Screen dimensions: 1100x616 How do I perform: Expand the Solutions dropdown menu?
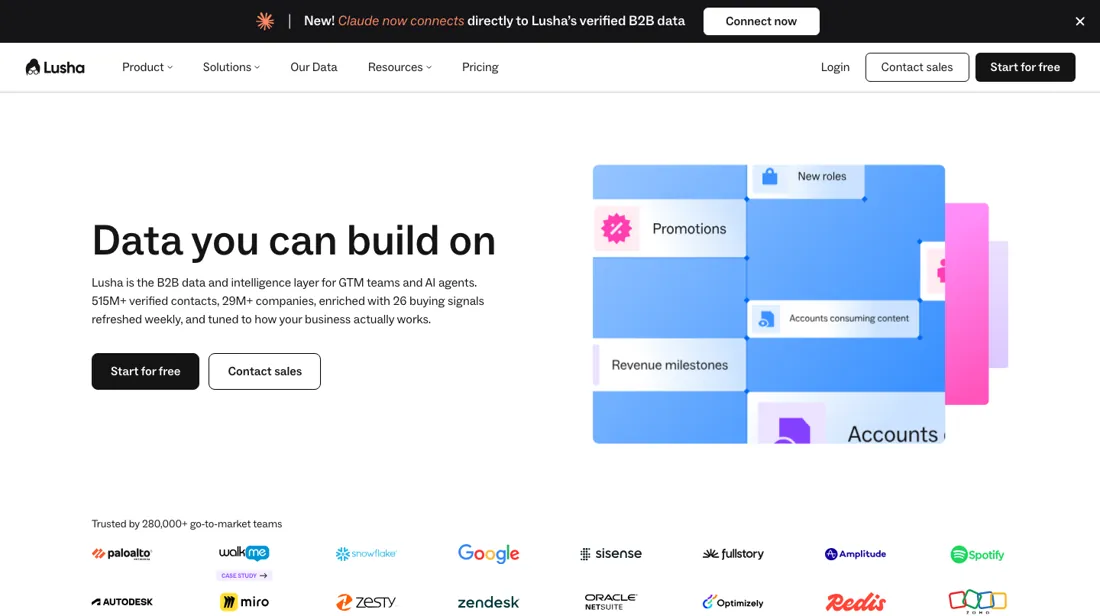[x=232, y=67]
